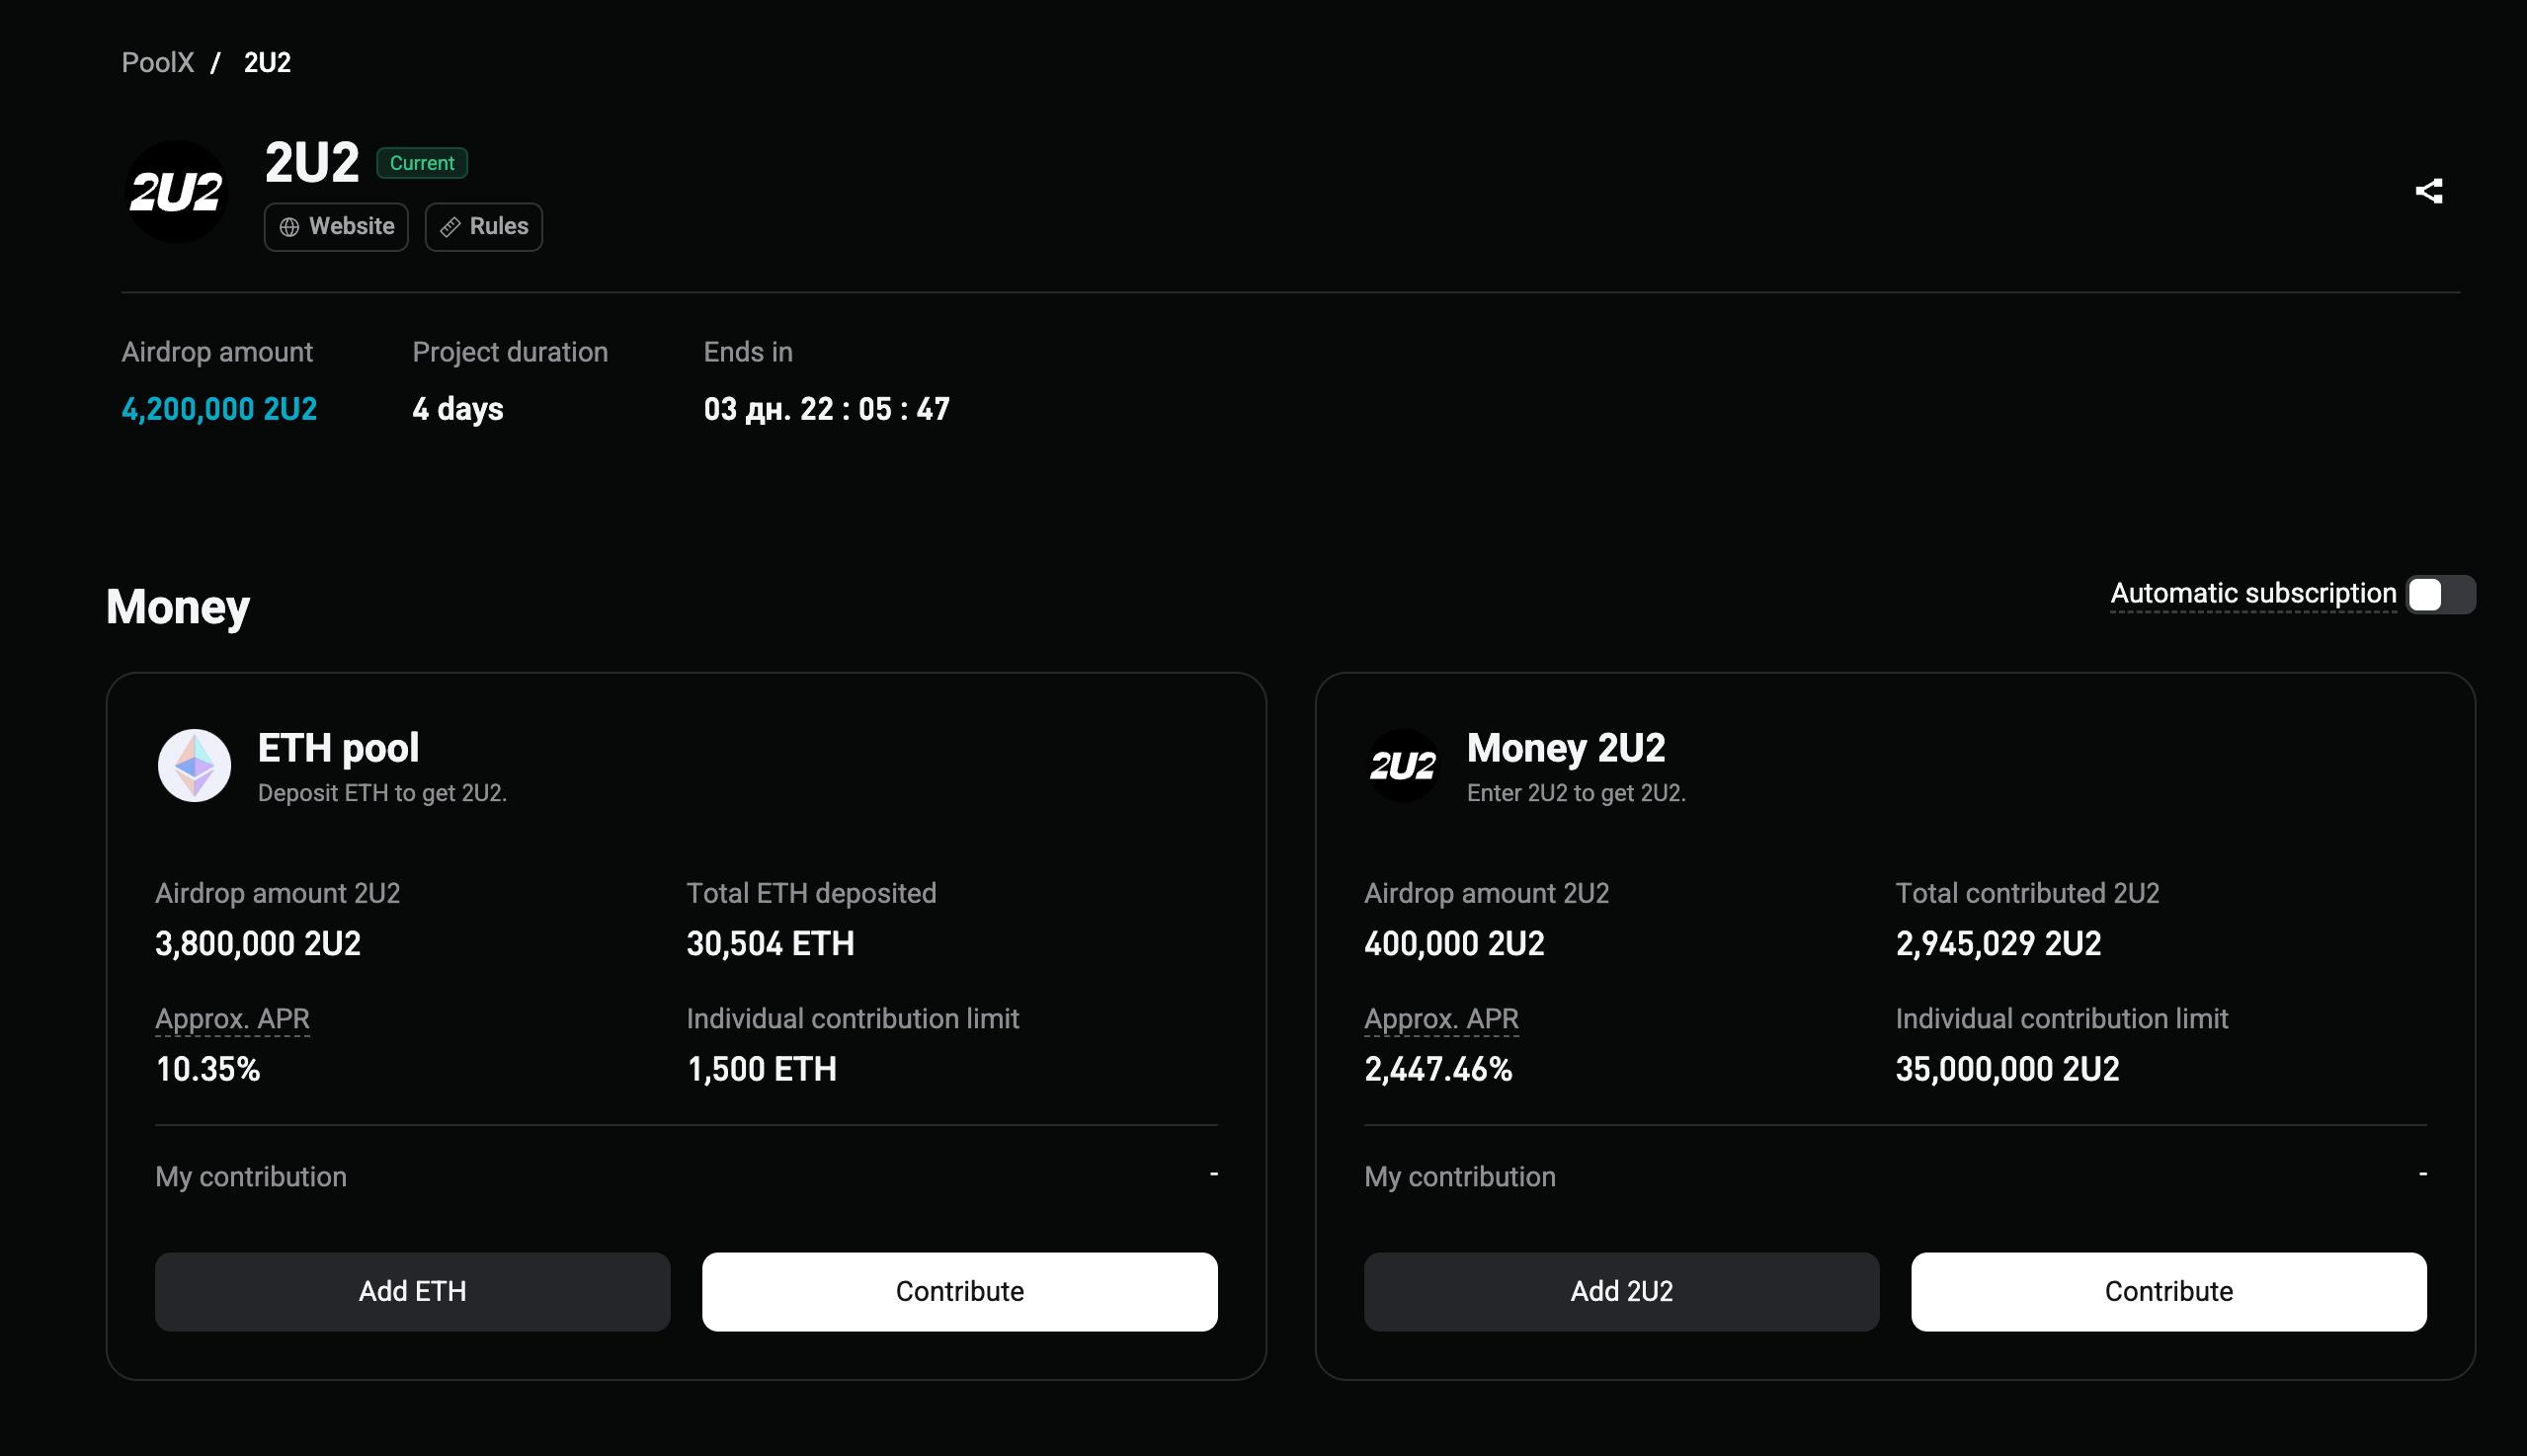The height and width of the screenshot is (1456, 2527).
Task: Click the share icon at top right
Action: (2428, 191)
